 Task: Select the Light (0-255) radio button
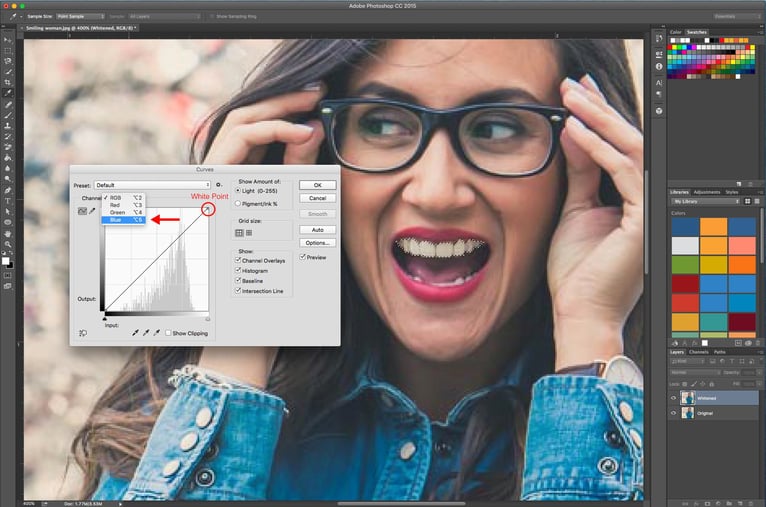[x=238, y=190]
